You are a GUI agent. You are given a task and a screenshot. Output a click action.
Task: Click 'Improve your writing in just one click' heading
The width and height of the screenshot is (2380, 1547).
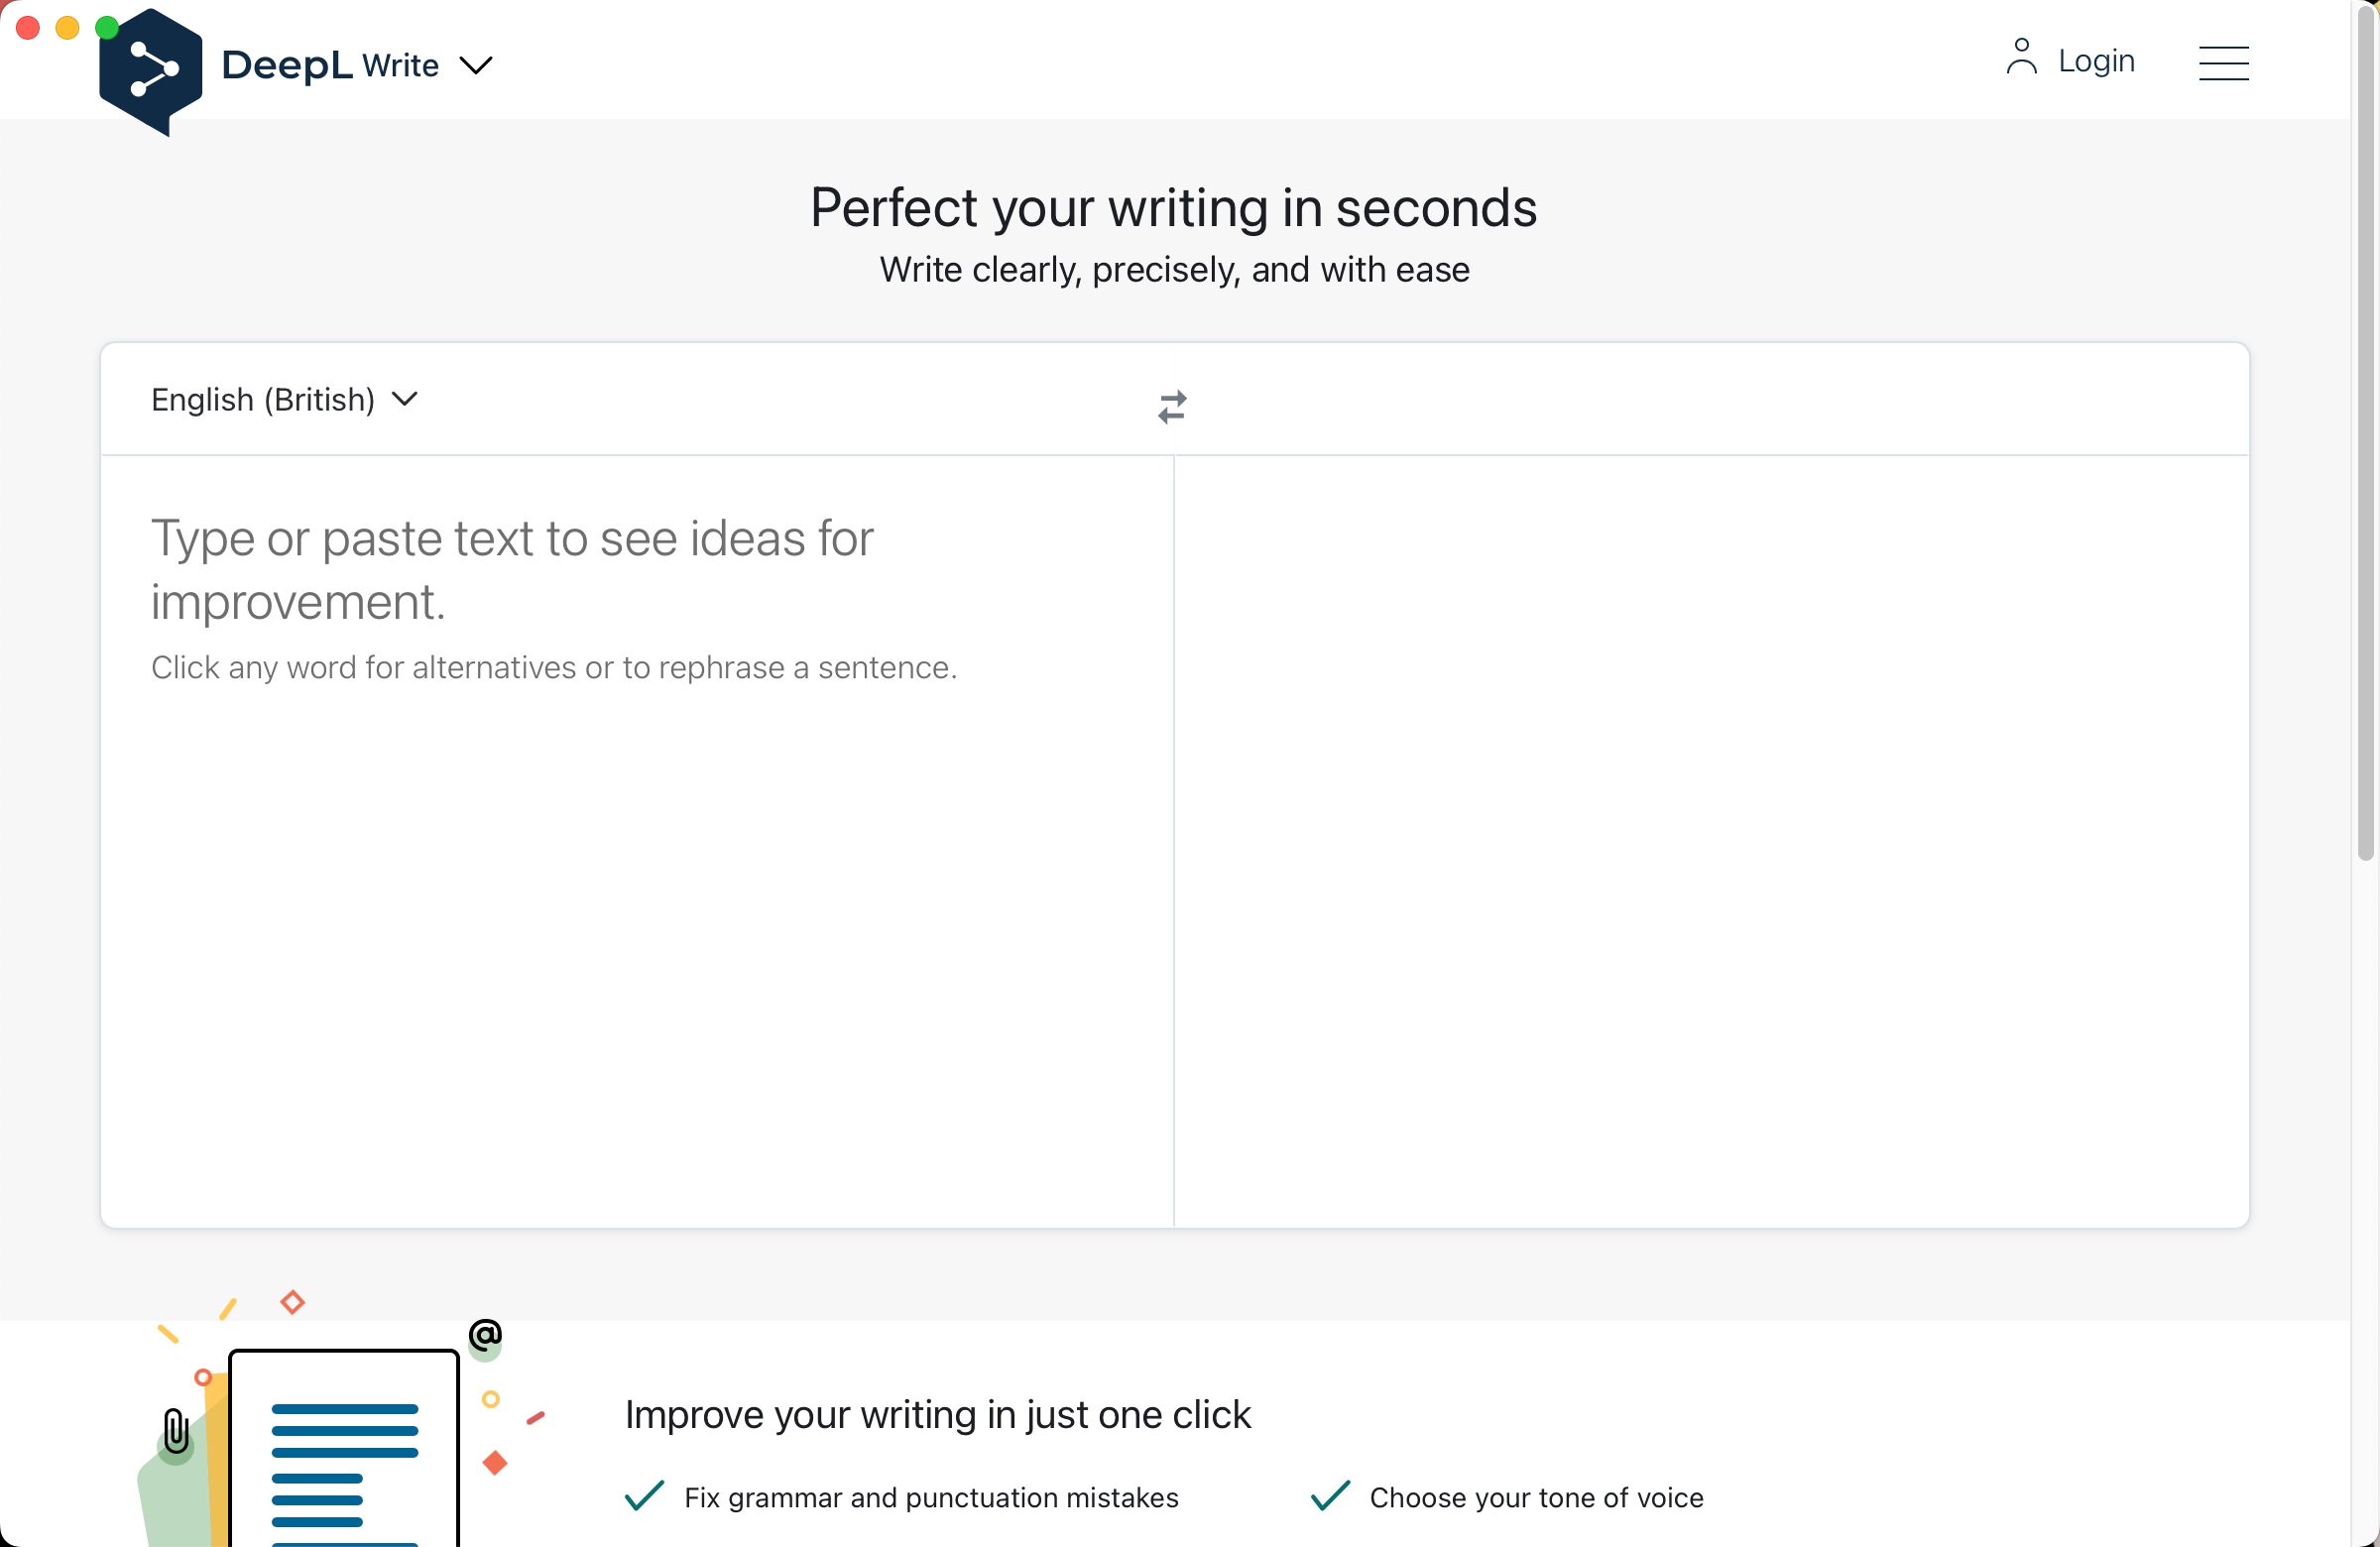(x=937, y=1415)
